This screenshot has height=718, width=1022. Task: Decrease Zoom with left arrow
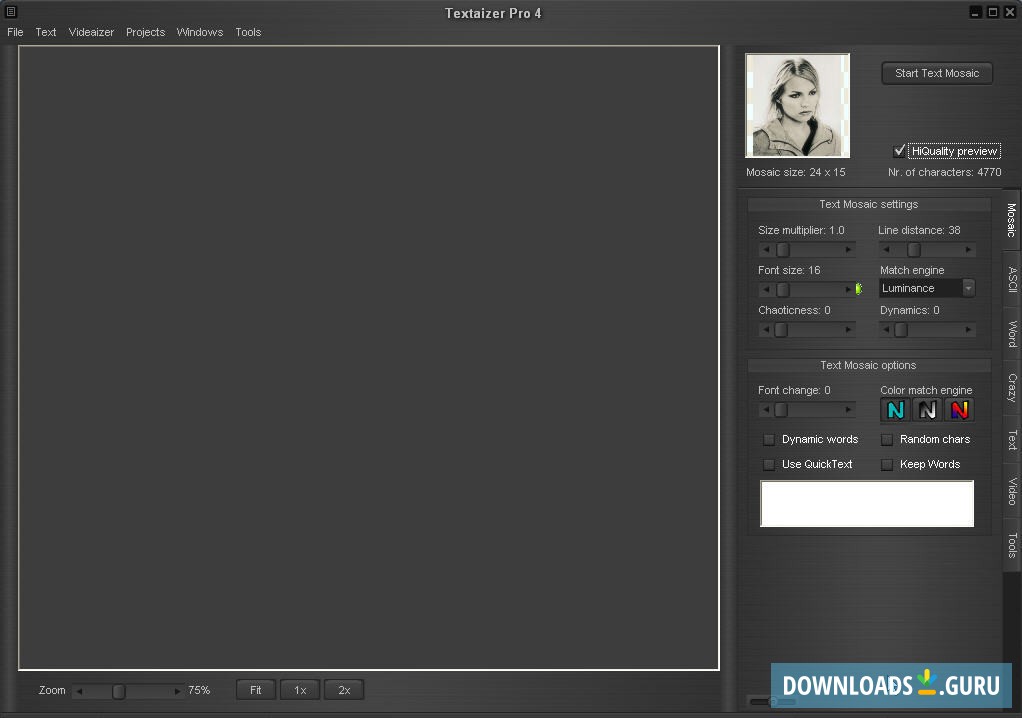point(80,691)
